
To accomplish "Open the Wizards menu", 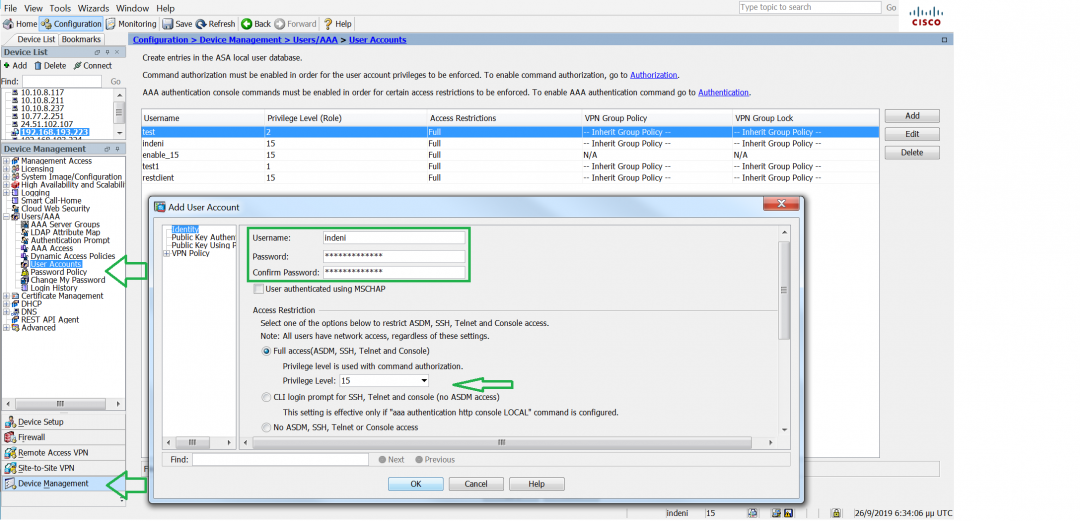I will click(93, 8).
